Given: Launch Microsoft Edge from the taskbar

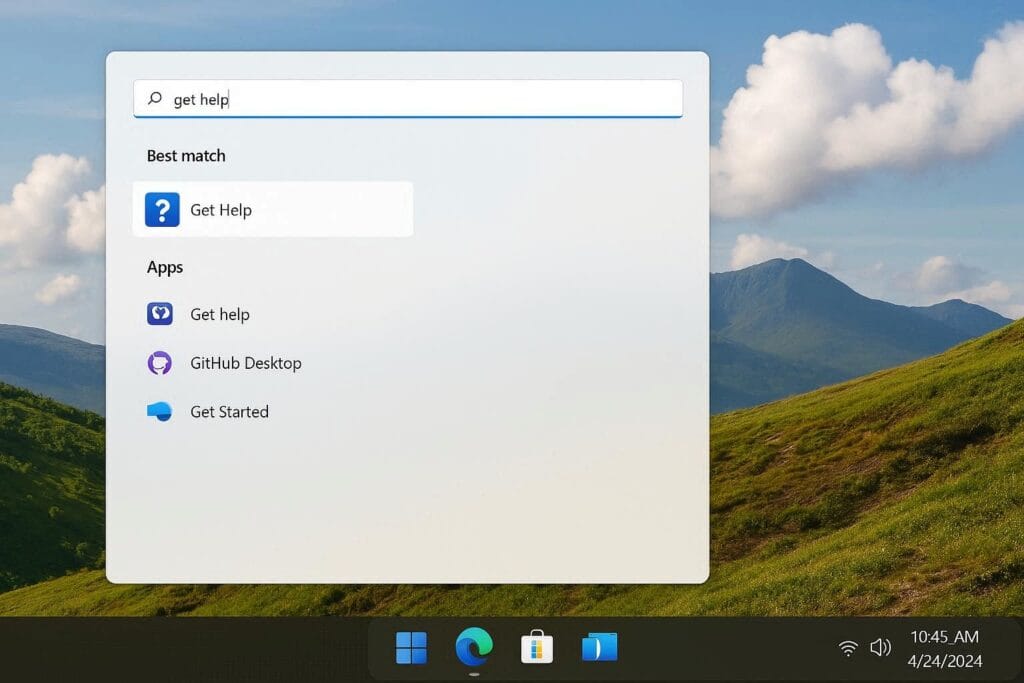Looking at the screenshot, I should [474, 648].
